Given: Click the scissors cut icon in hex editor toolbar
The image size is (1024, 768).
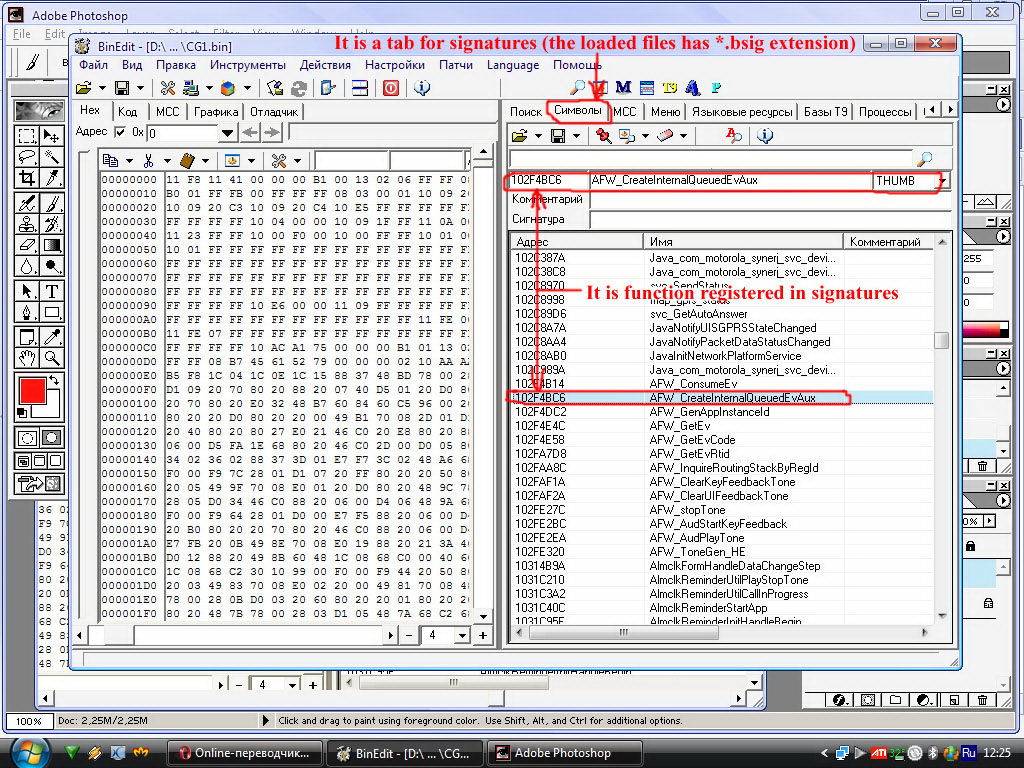Looking at the screenshot, I should click(148, 160).
